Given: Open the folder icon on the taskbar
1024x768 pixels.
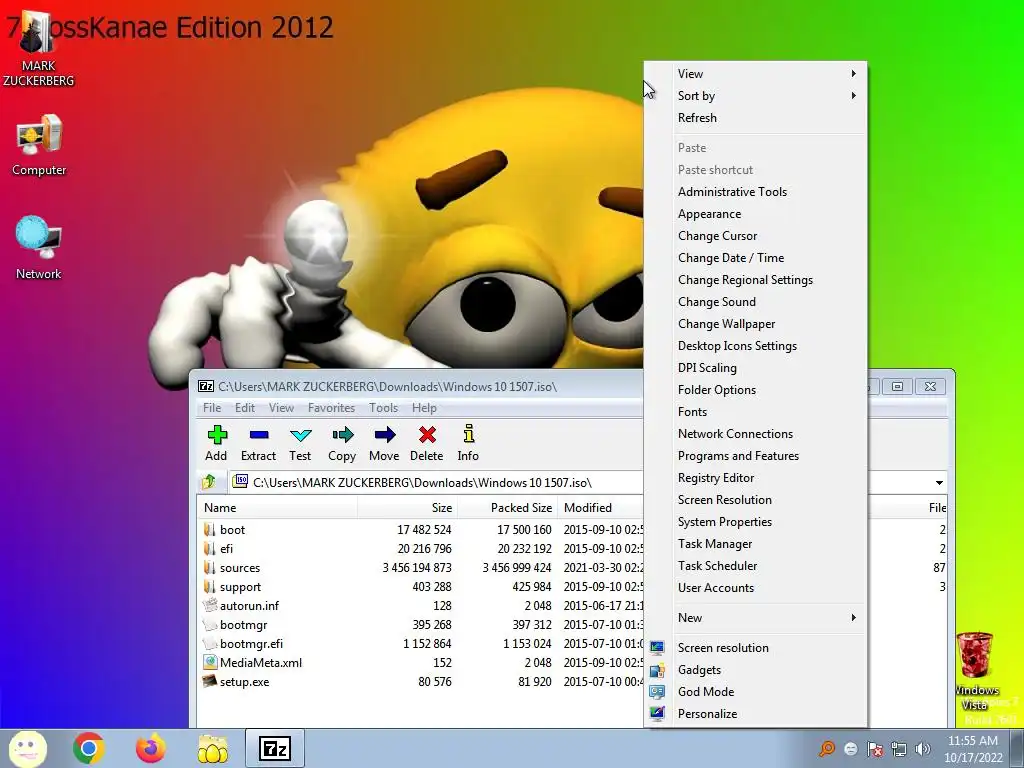Looking at the screenshot, I should point(213,748).
